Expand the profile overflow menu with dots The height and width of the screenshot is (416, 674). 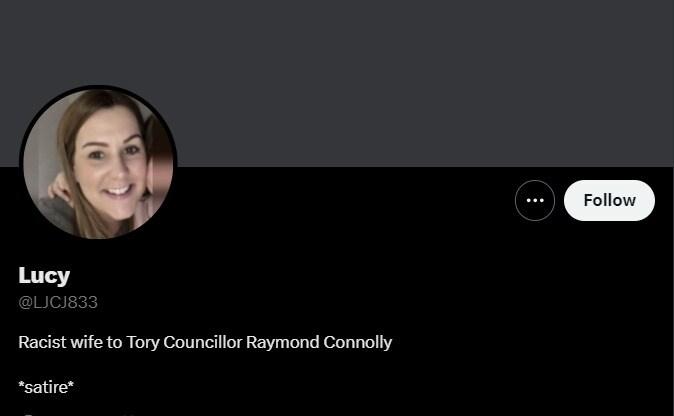click(535, 200)
